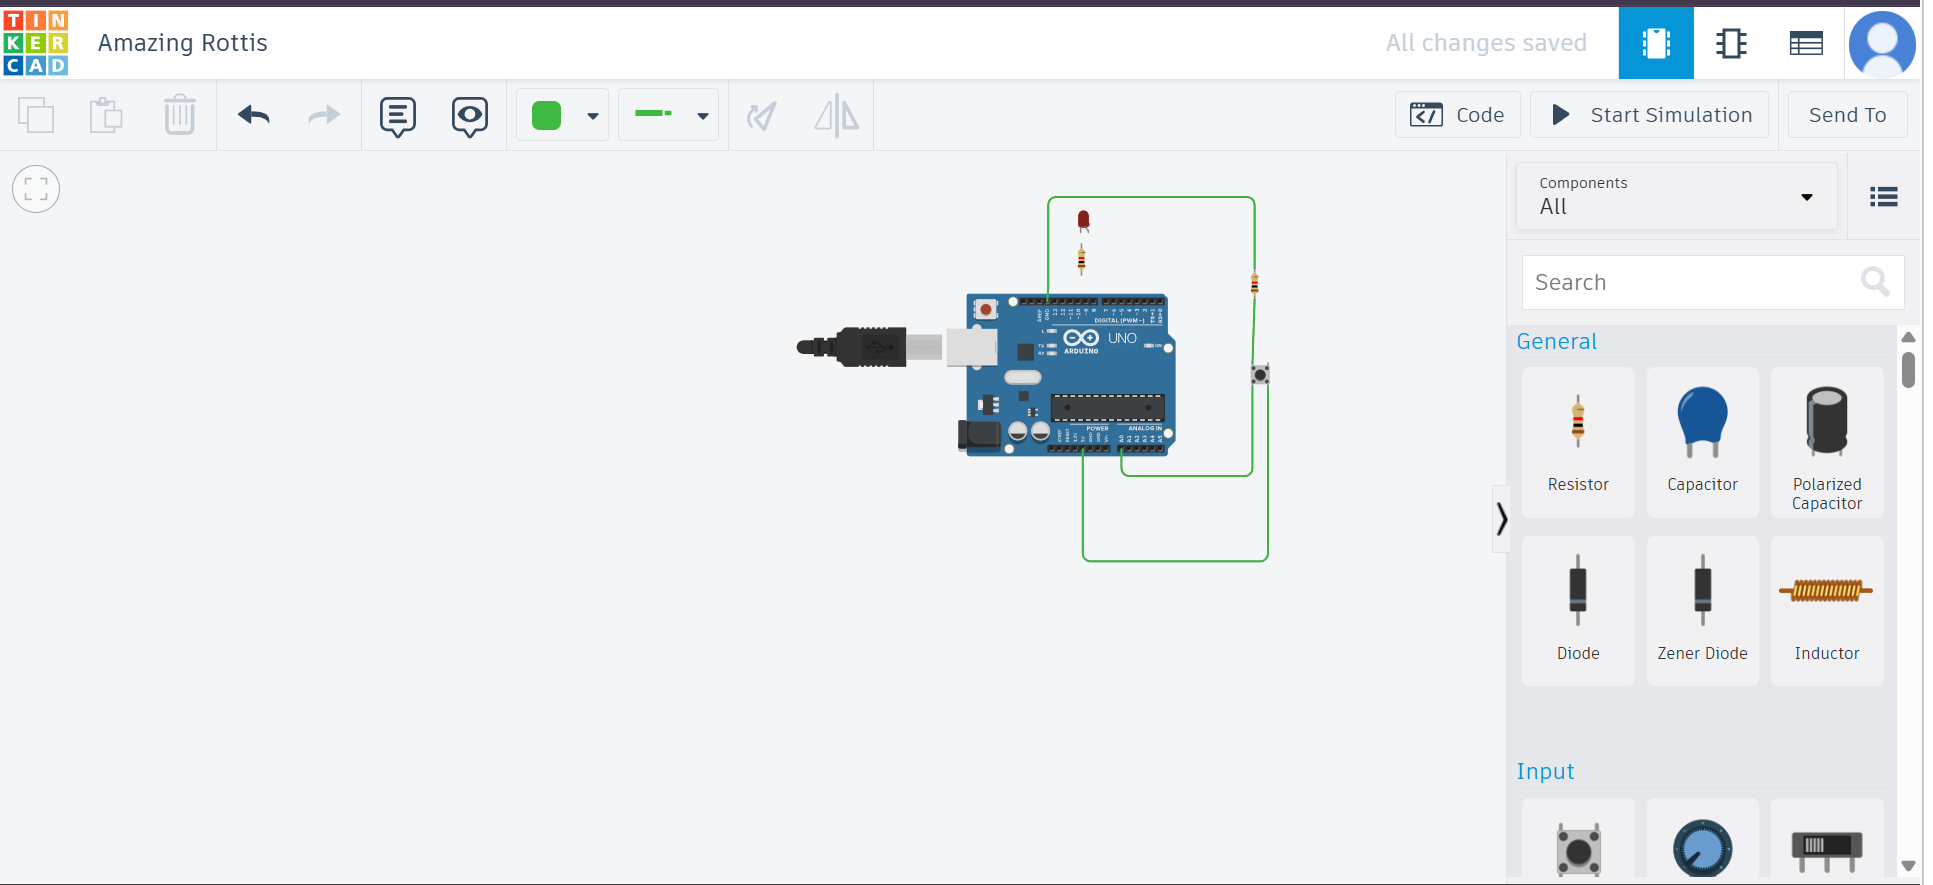Open the Notes tool
The width and height of the screenshot is (1933, 885).
[398, 116]
